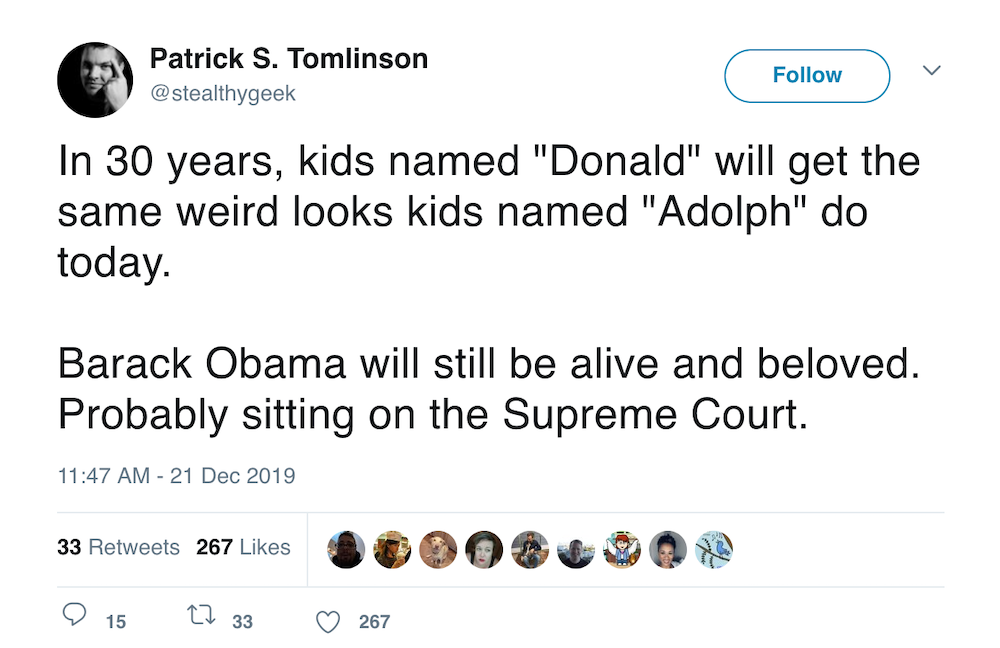Open the @stealthygeek handle link
The width and height of the screenshot is (1000, 648).
pyautogui.click(x=223, y=93)
